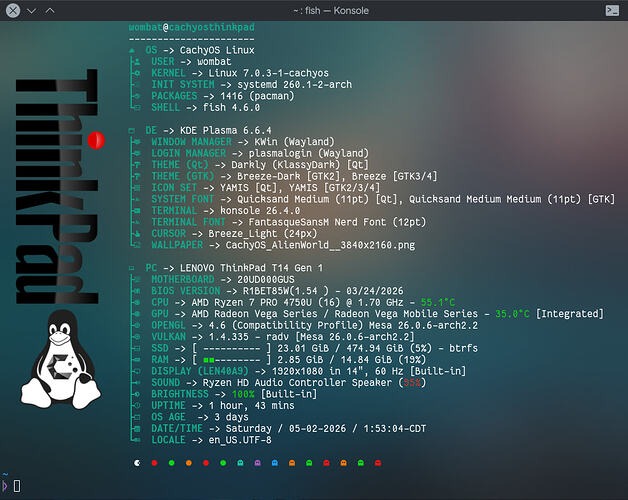Click 'systemd 260.1-2-arch' text

(x=294, y=85)
